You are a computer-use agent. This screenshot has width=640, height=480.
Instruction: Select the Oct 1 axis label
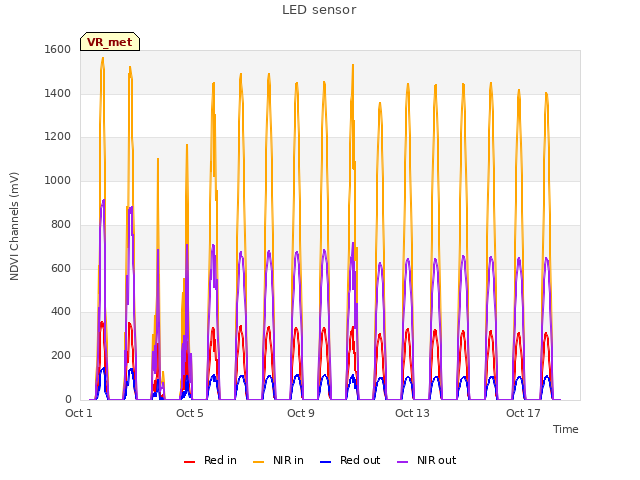point(79,413)
